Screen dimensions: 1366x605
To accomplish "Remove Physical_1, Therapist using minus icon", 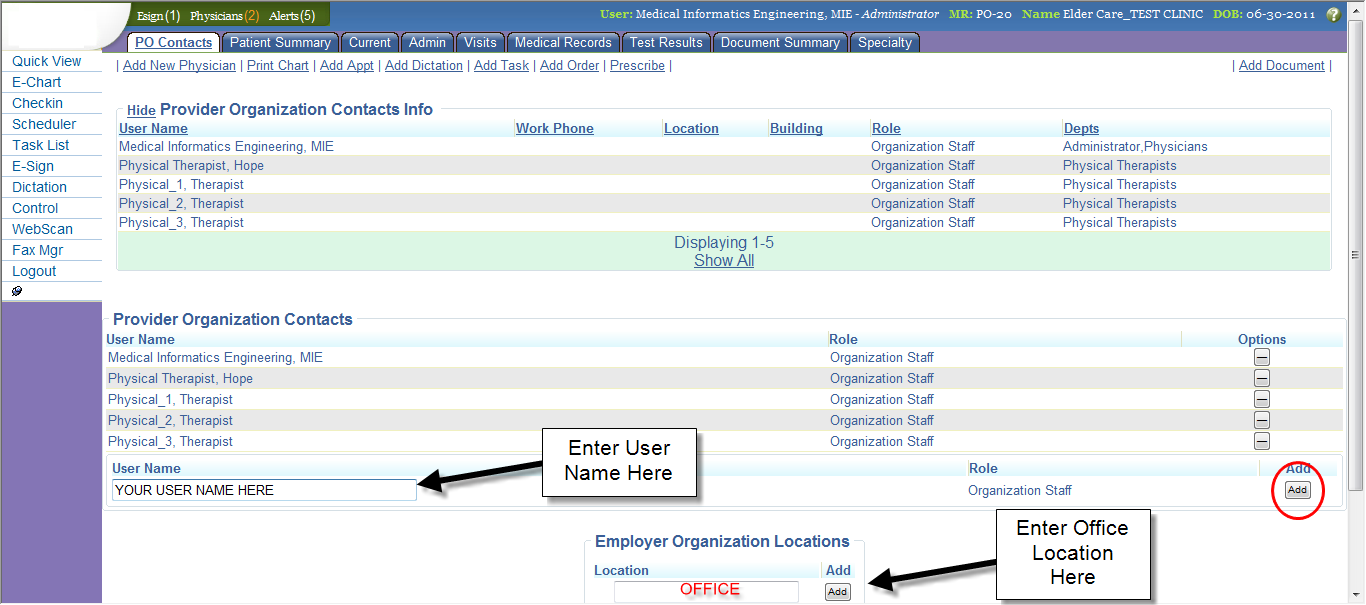I will pos(1262,399).
